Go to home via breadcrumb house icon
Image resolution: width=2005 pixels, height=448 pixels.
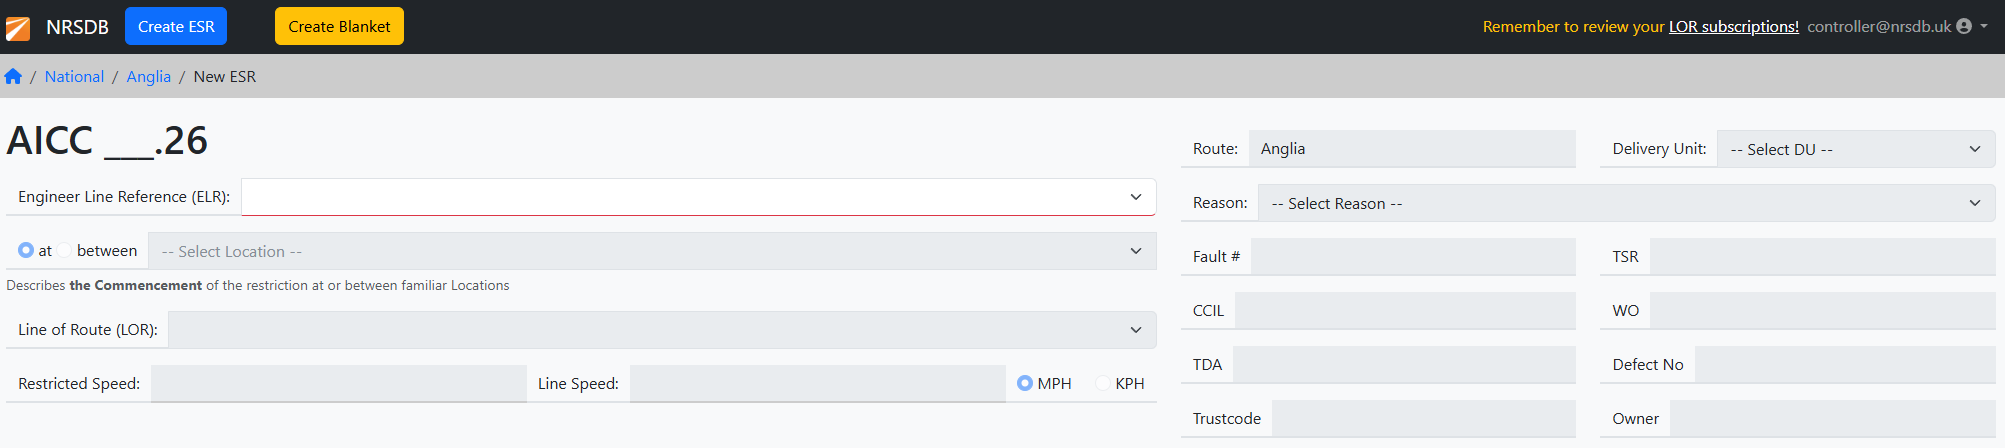(x=13, y=76)
